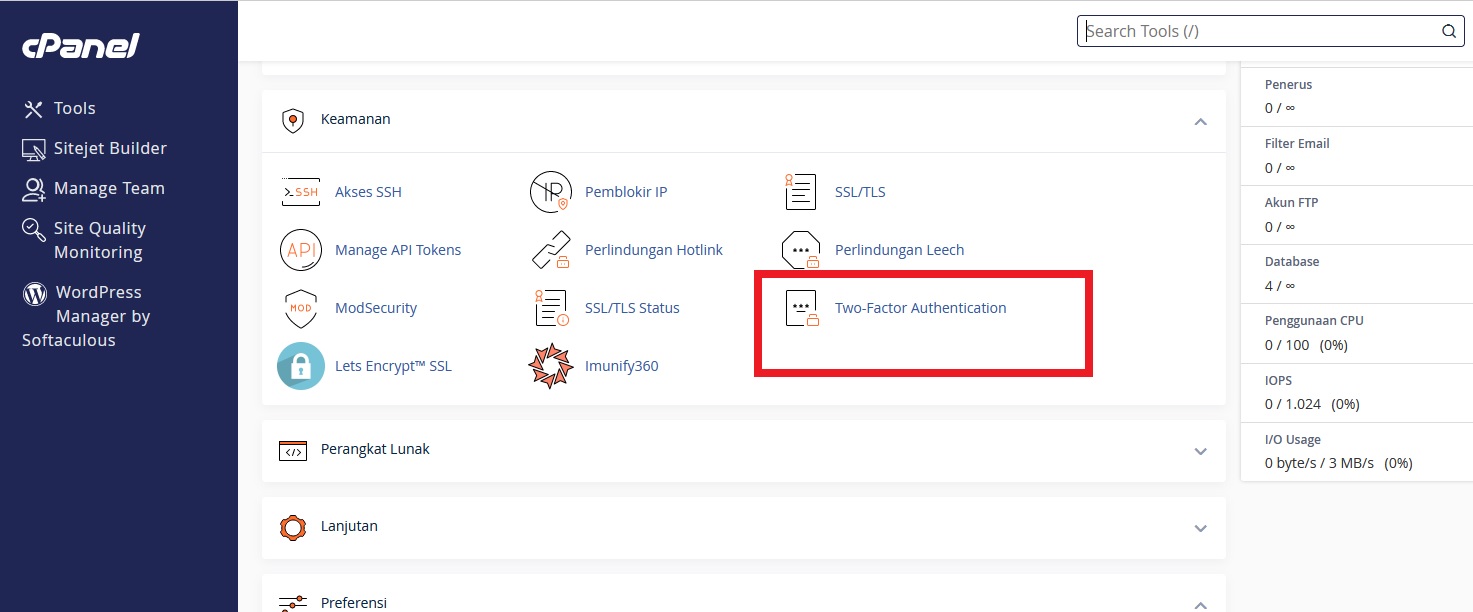The image size is (1473, 612).
Task: Open the Imunify360 link
Action: (622, 366)
